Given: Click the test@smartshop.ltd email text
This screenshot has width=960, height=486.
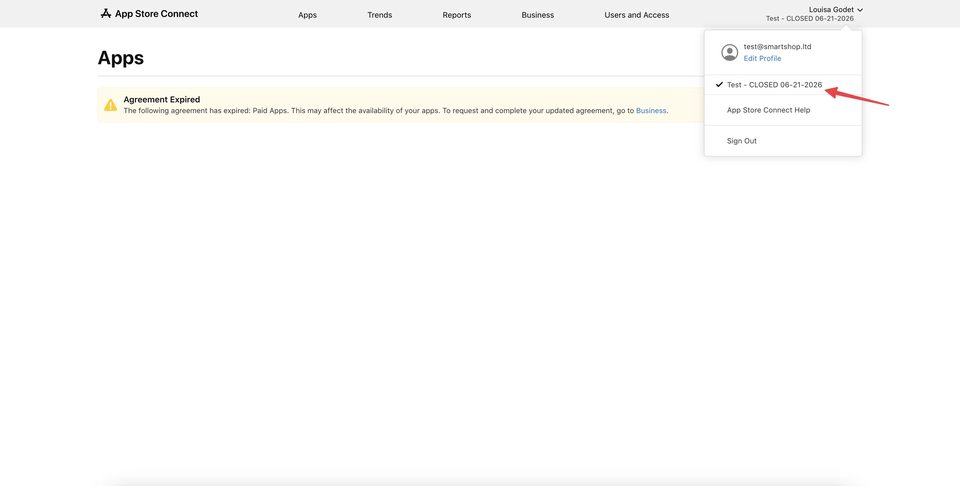Looking at the screenshot, I should coord(778,47).
